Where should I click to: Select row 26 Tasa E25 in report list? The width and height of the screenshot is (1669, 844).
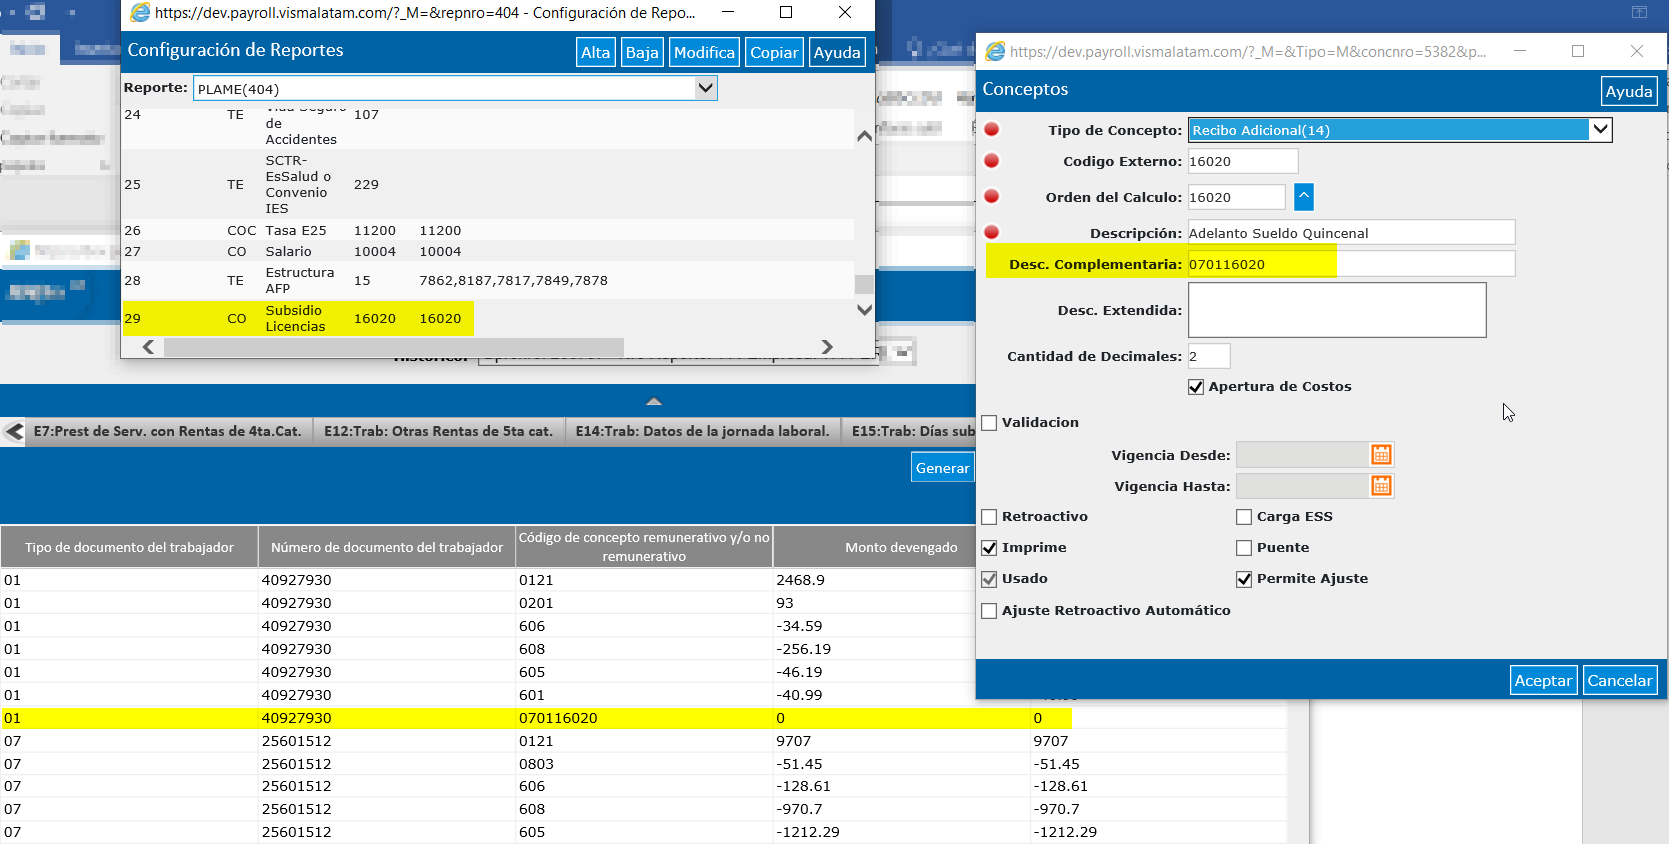click(488, 230)
